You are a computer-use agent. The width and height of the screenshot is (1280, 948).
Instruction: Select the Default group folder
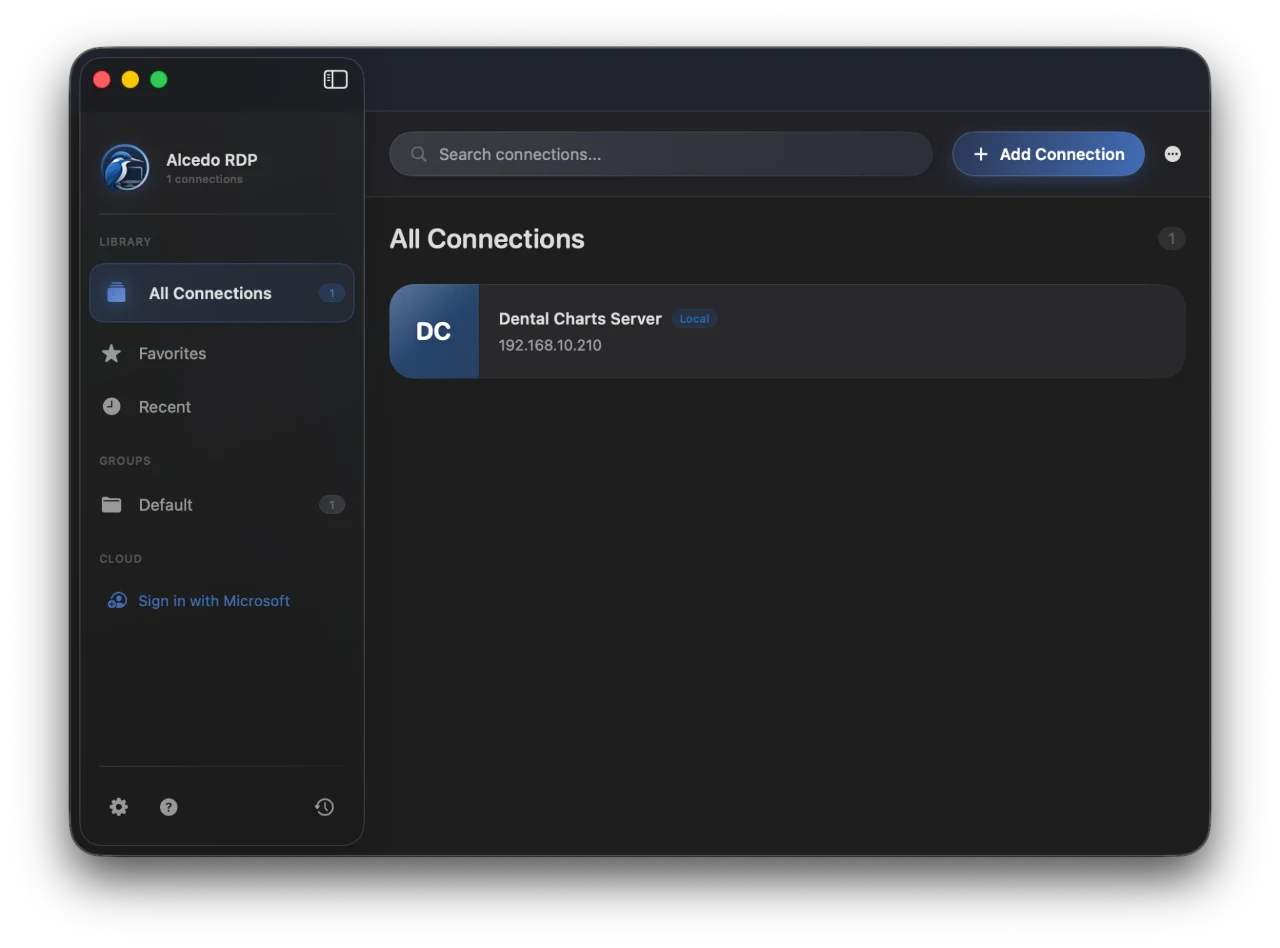point(222,505)
